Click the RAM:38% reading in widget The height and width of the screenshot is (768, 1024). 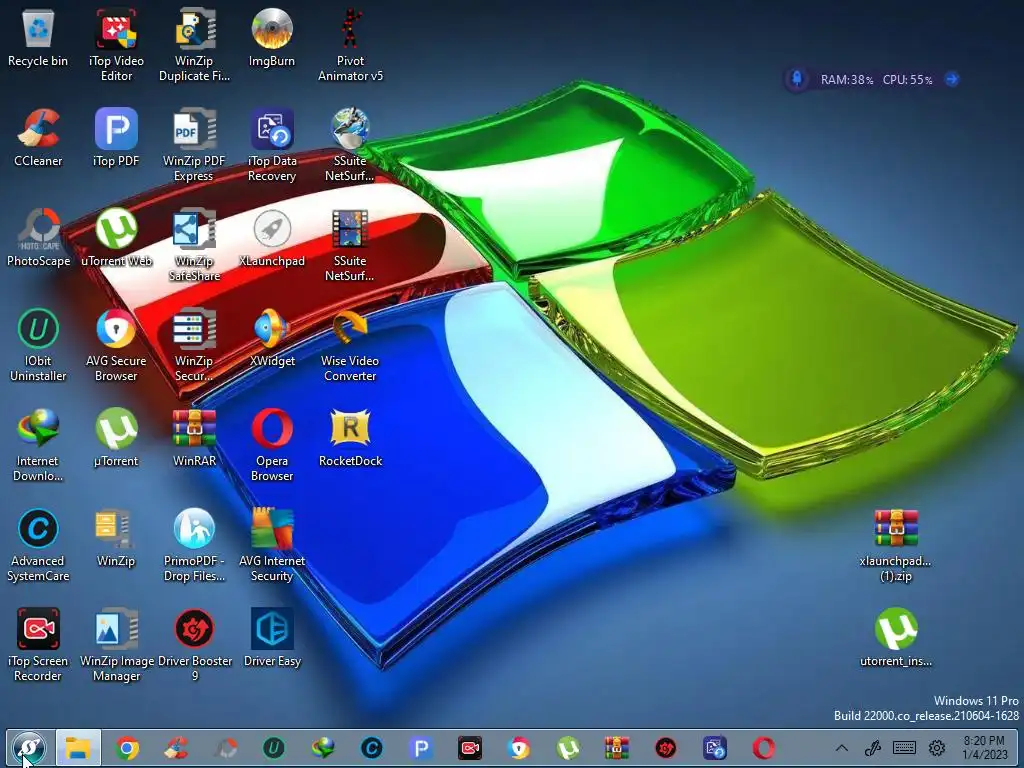pyautogui.click(x=846, y=80)
